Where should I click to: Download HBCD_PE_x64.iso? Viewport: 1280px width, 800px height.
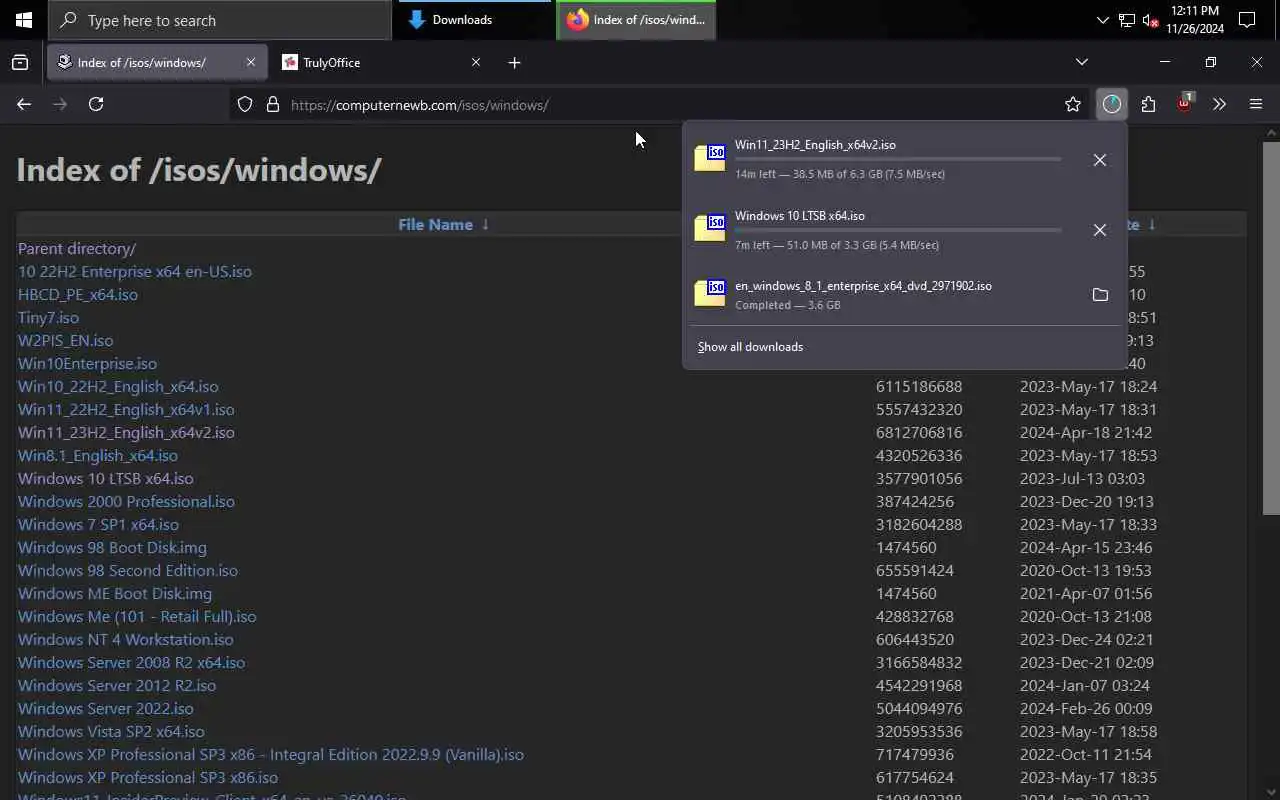coord(78,294)
